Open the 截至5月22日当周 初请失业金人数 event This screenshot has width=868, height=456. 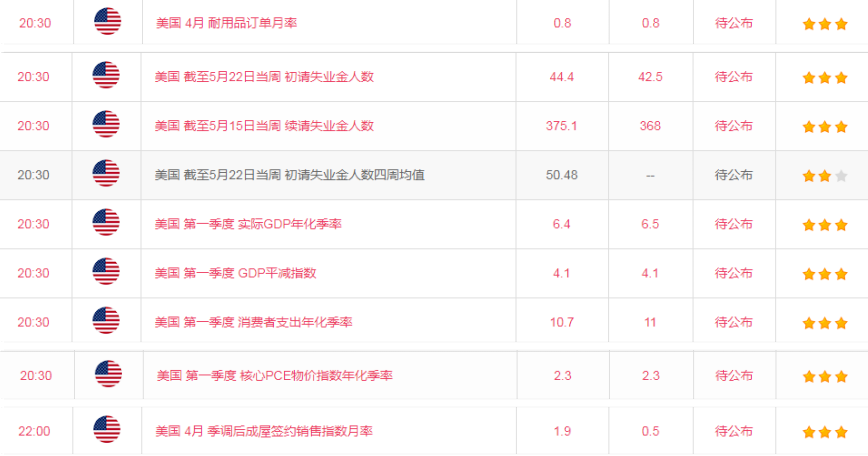coord(264,76)
